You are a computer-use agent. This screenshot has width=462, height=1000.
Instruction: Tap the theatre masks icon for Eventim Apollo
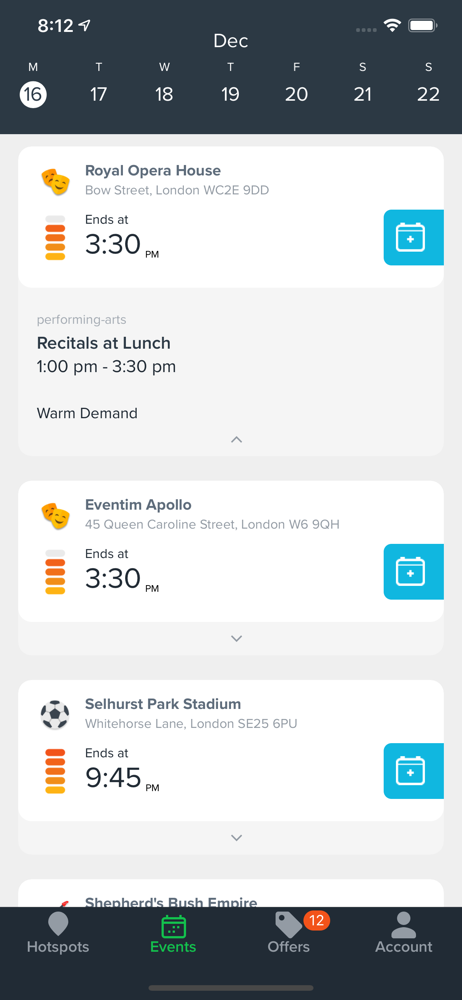click(x=56, y=515)
